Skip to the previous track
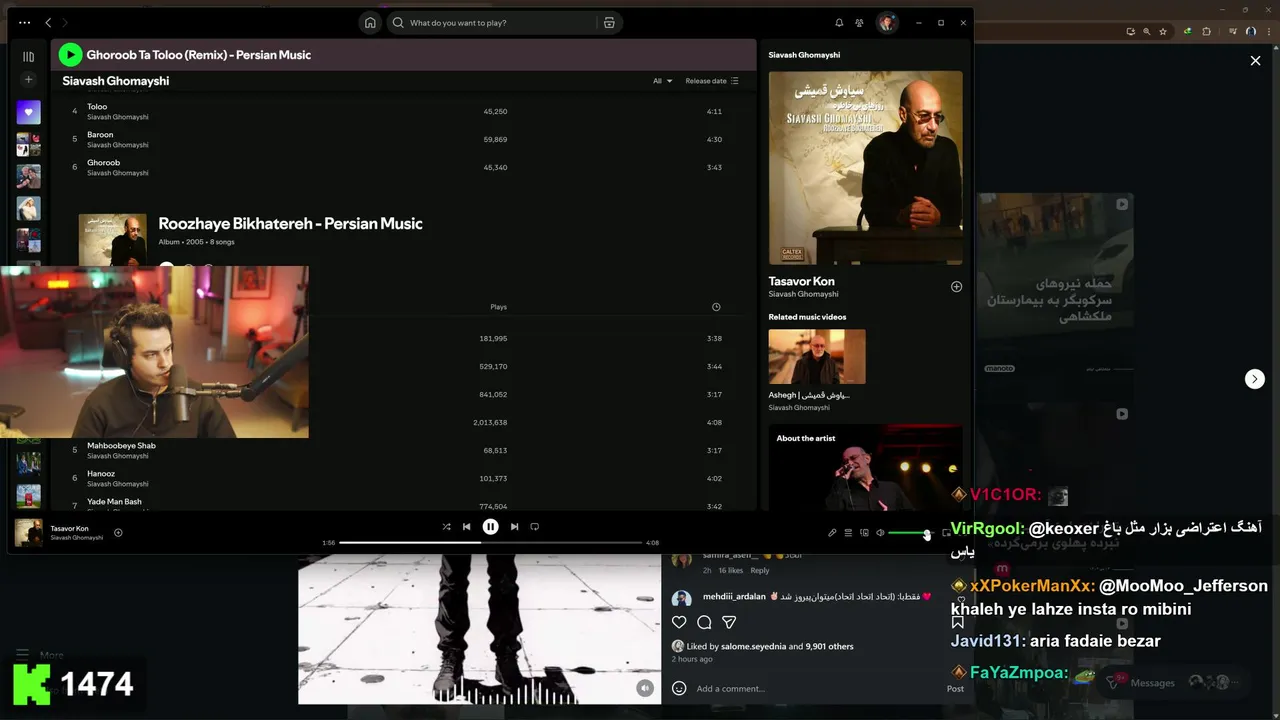Image resolution: width=1280 pixels, height=720 pixels. coord(466,527)
